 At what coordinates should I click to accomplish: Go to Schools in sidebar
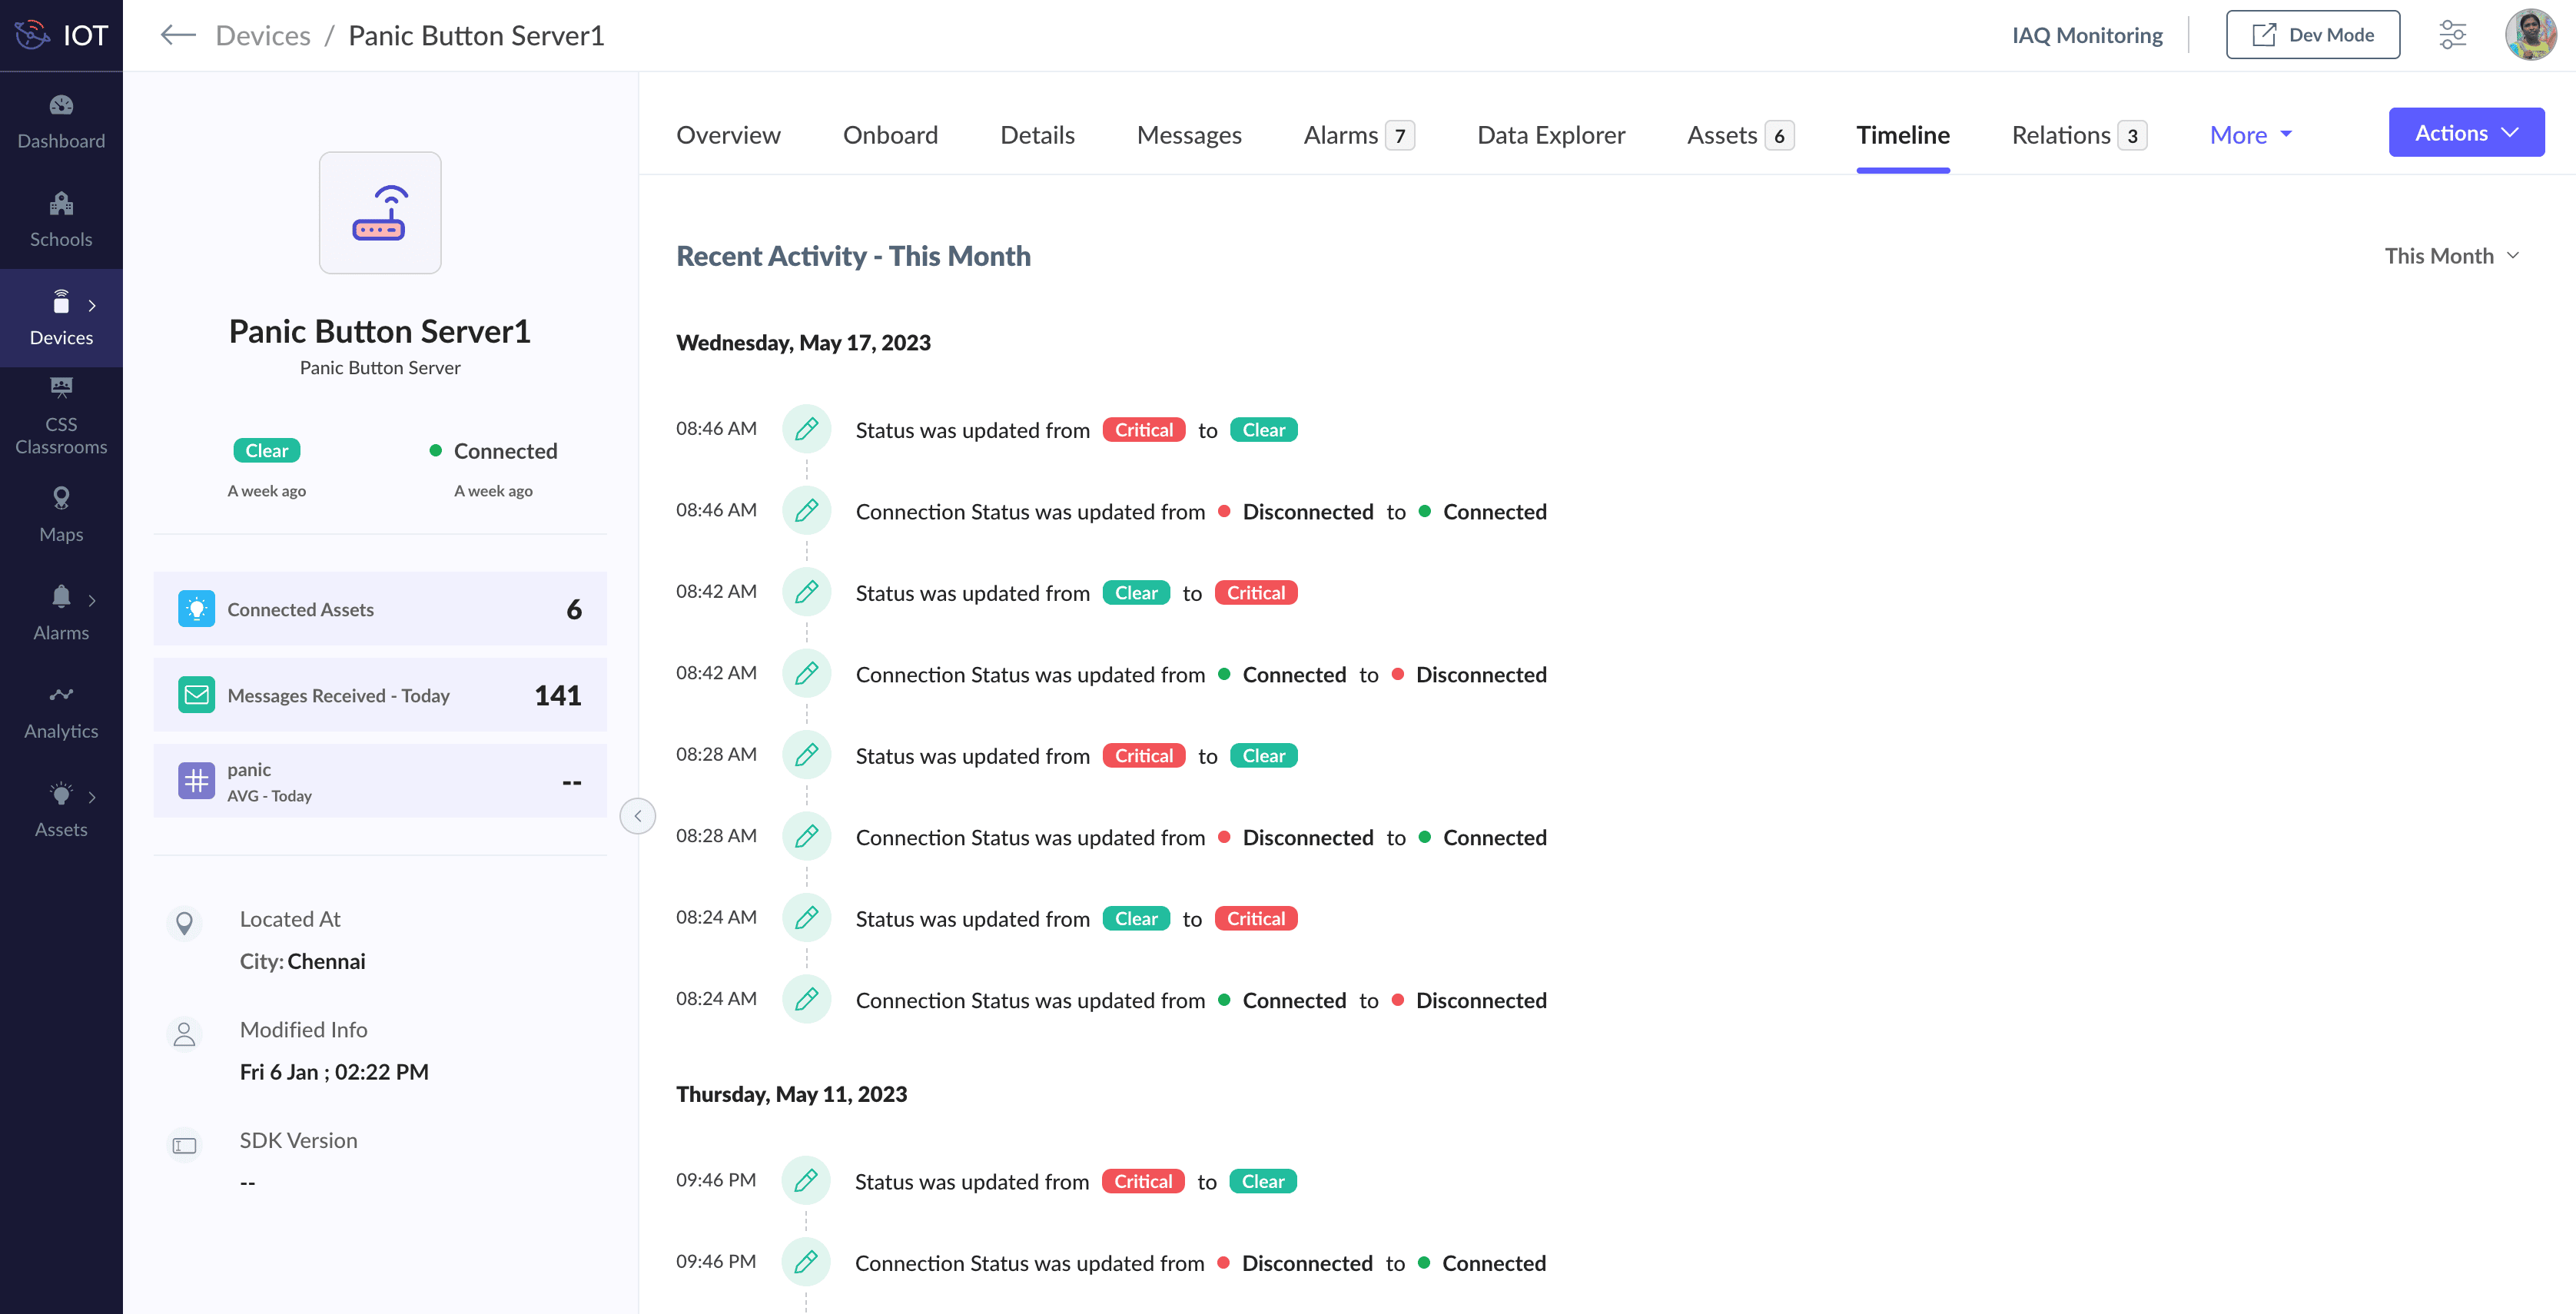pos(61,220)
